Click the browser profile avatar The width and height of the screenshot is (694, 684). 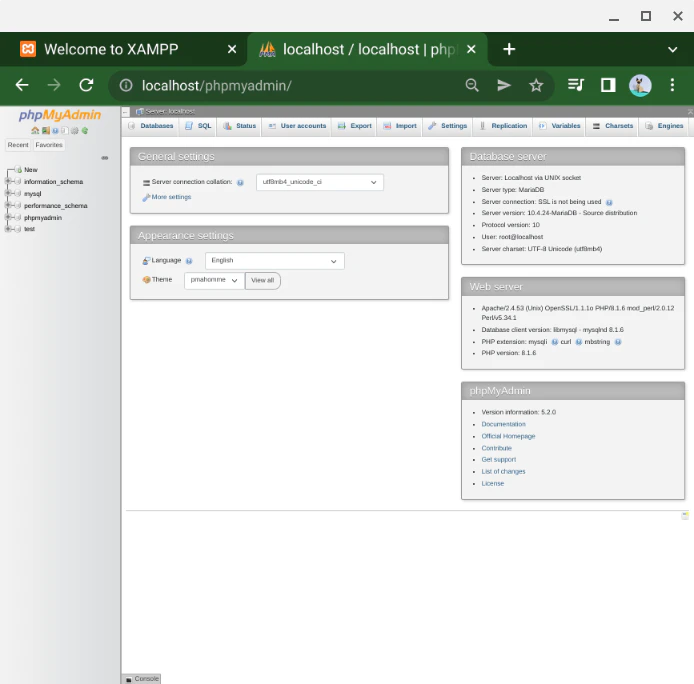click(x=640, y=85)
